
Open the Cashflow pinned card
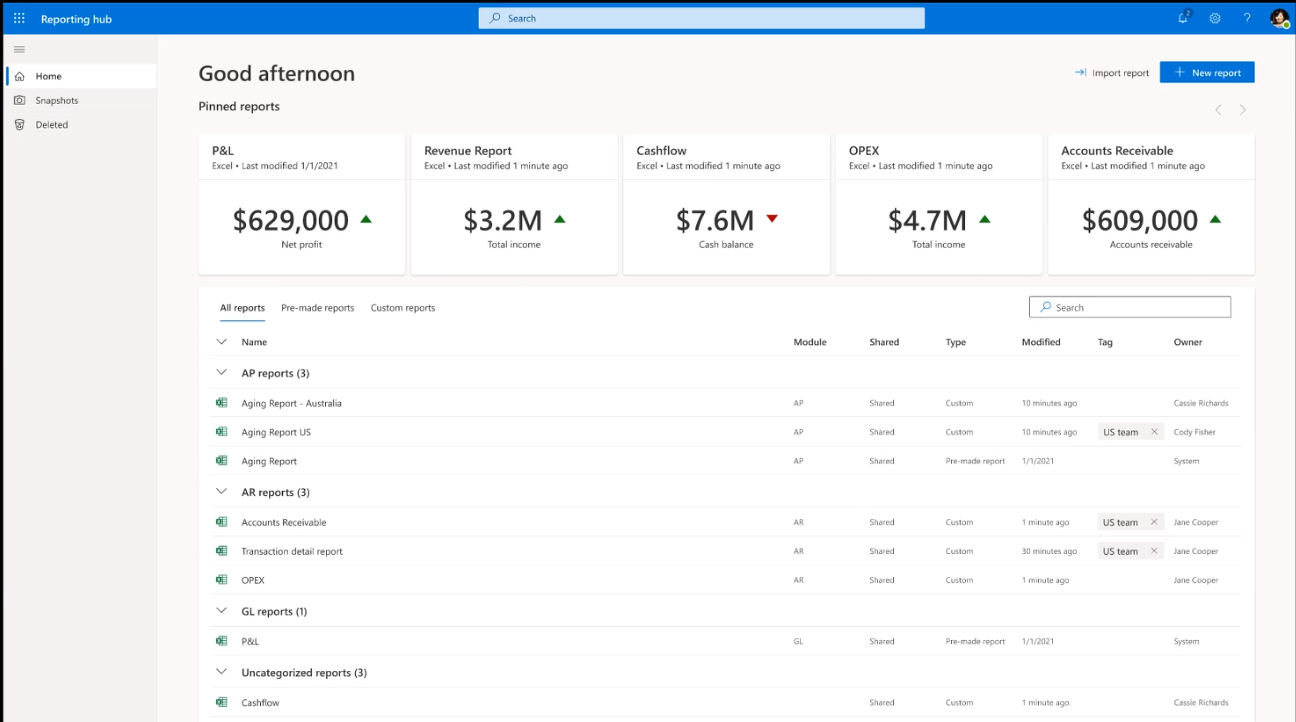[726, 204]
